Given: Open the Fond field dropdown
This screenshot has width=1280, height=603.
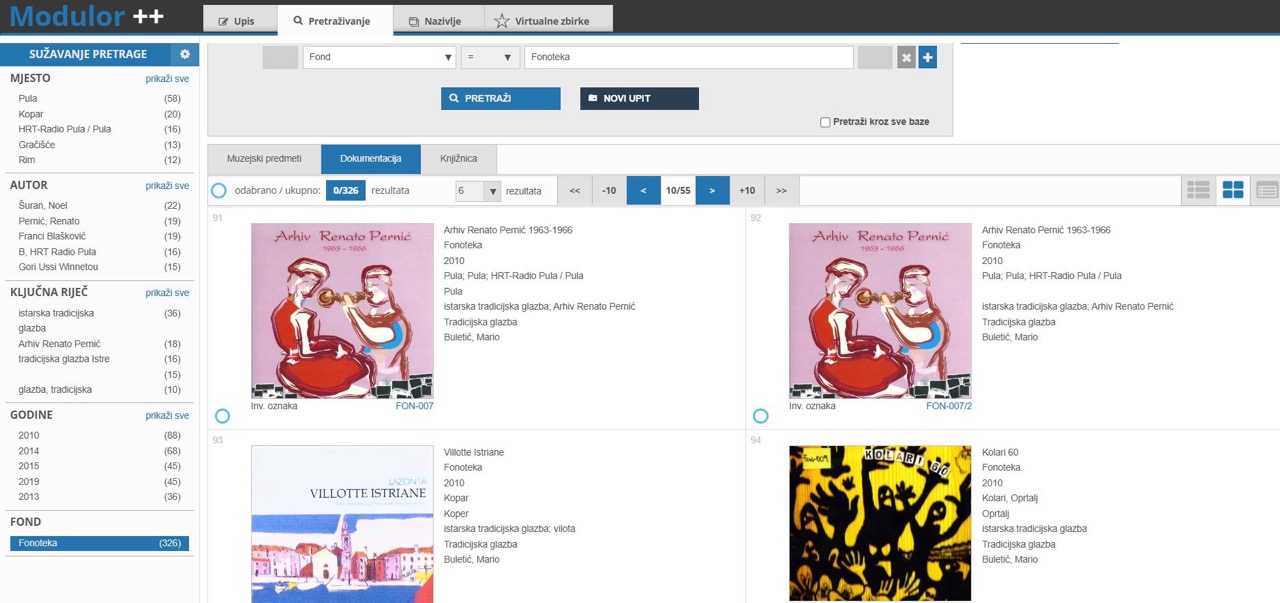Looking at the screenshot, I should [379, 58].
